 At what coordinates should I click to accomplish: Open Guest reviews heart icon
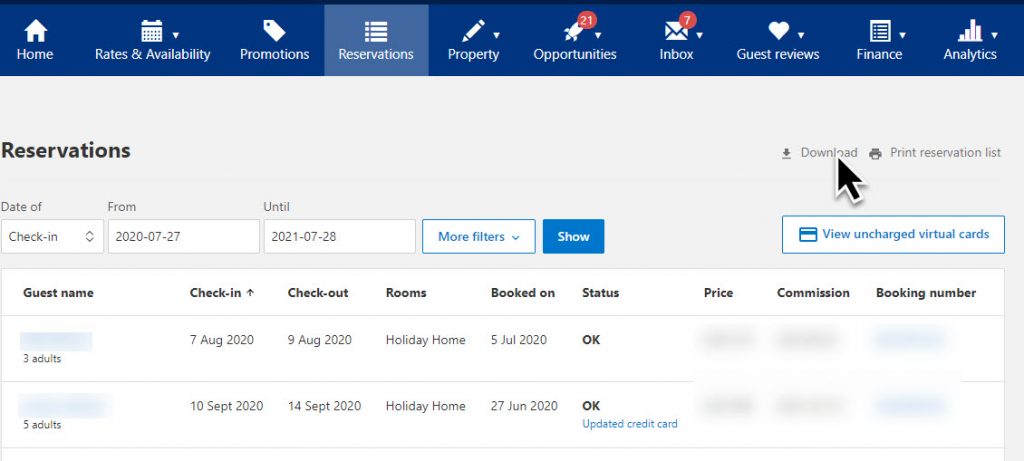pos(778,31)
